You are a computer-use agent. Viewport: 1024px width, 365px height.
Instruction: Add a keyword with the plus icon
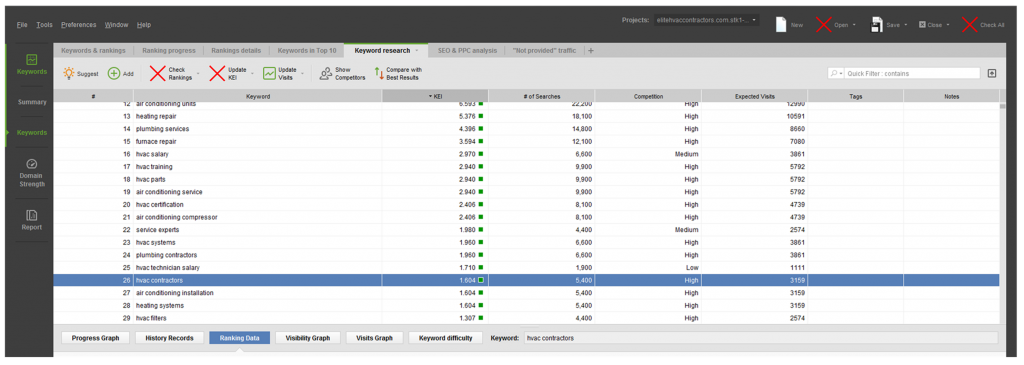point(114,74)
